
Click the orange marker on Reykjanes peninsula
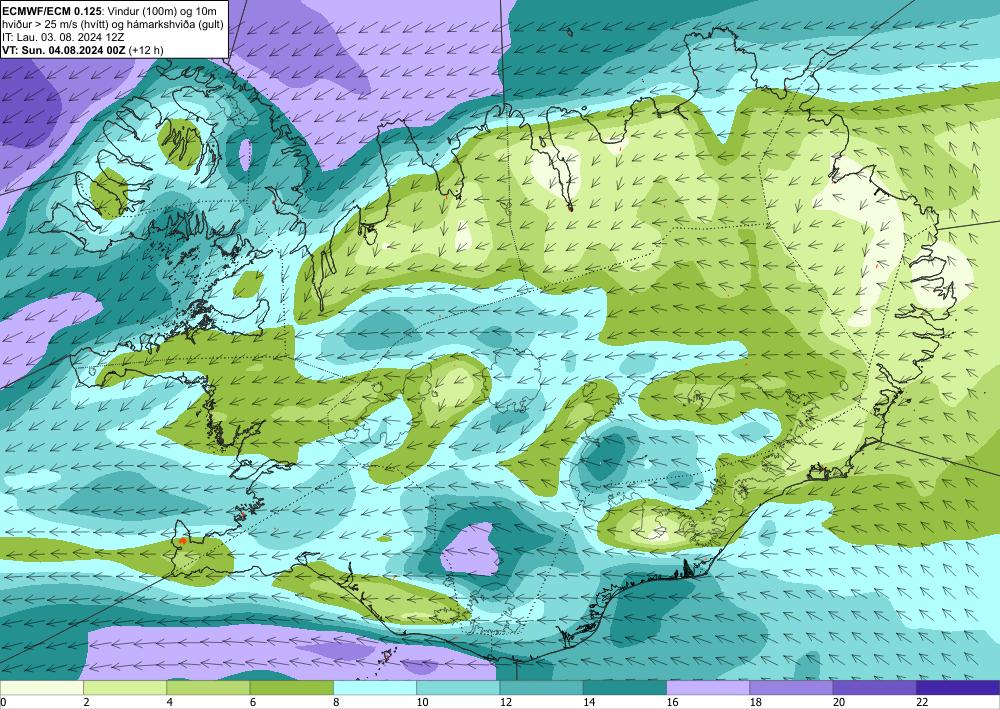pos(183,541)
